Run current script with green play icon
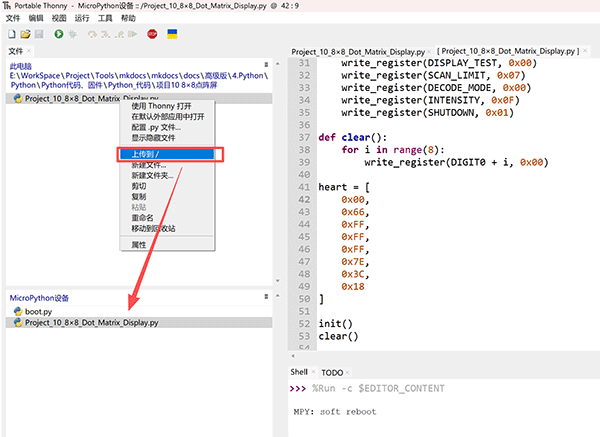600x437 pixels. (59, 34)
